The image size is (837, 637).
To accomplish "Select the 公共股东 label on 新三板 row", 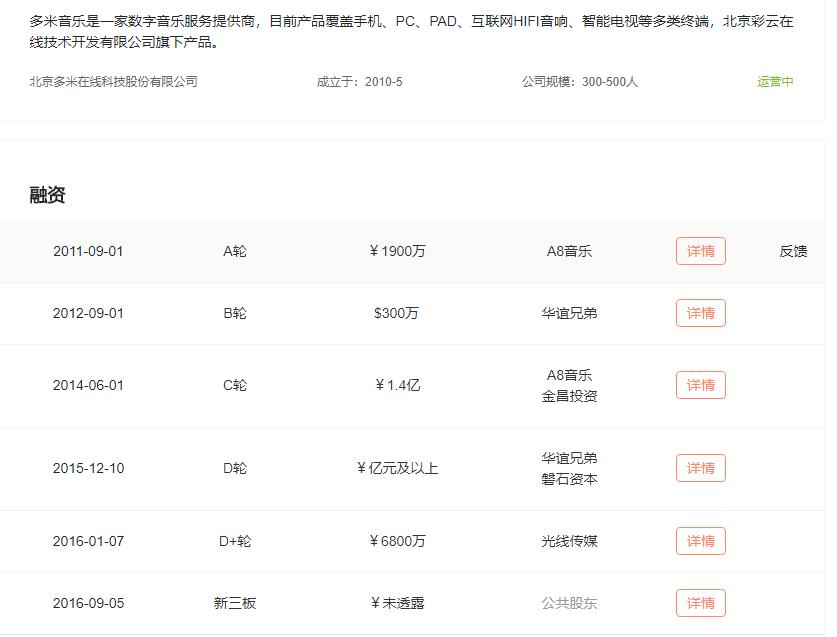I will pyautogui.click(x=572, y=603).
